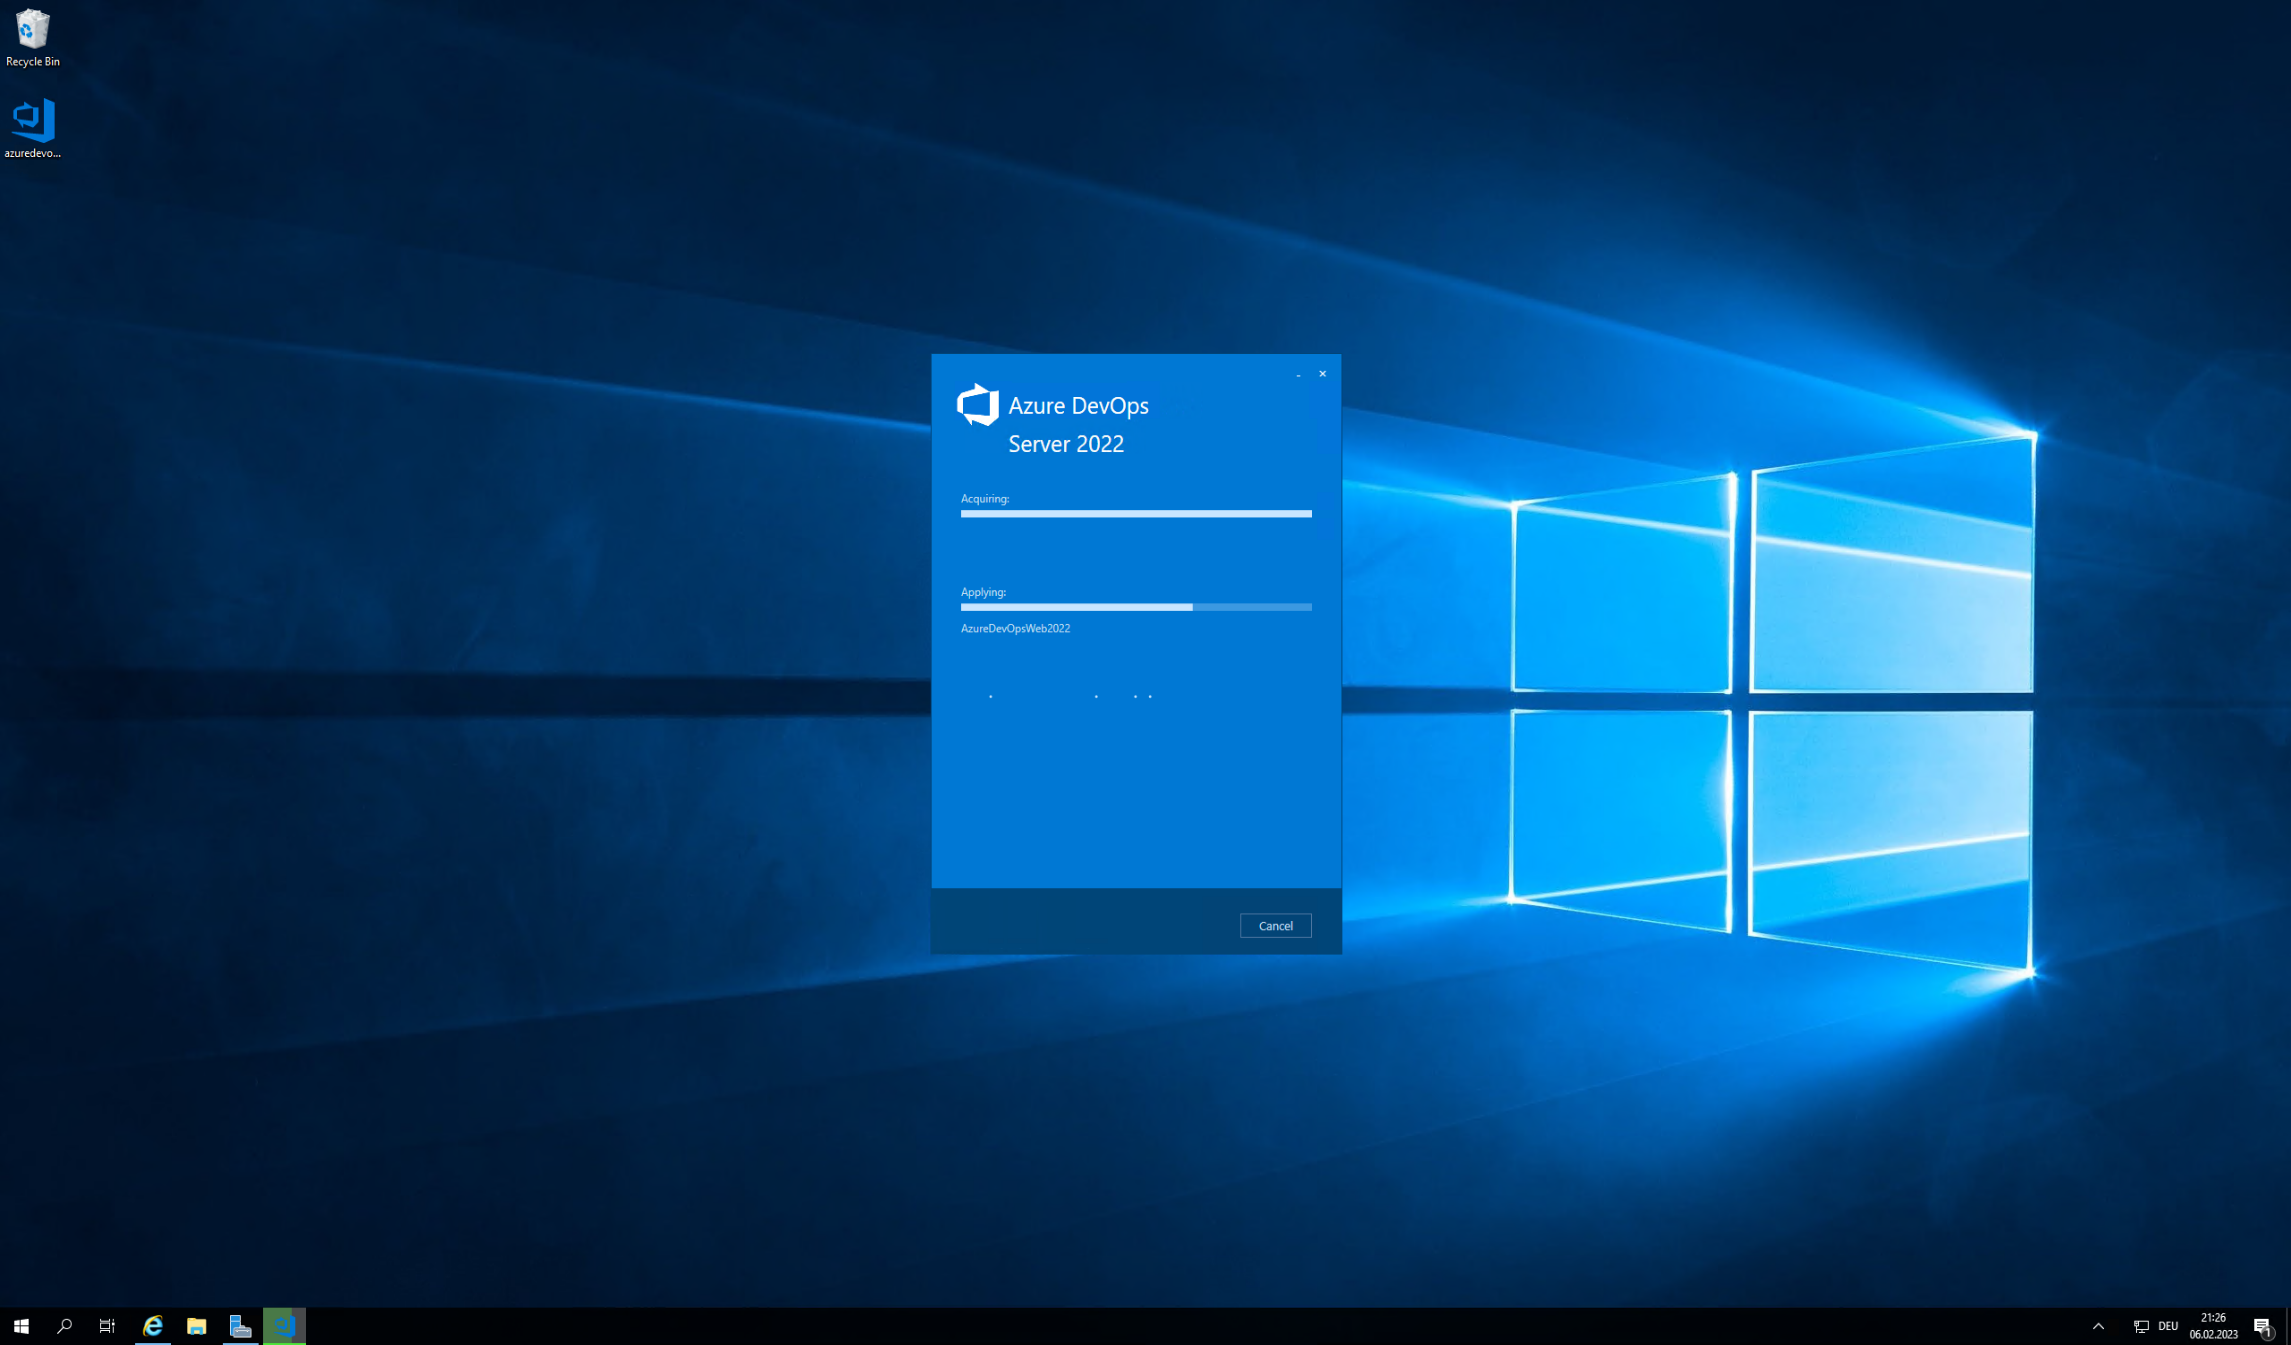The image size is (2291, 1345).
Task: Click the AzureDevOpsWeb2022 status text
Action: (1015, 629)
